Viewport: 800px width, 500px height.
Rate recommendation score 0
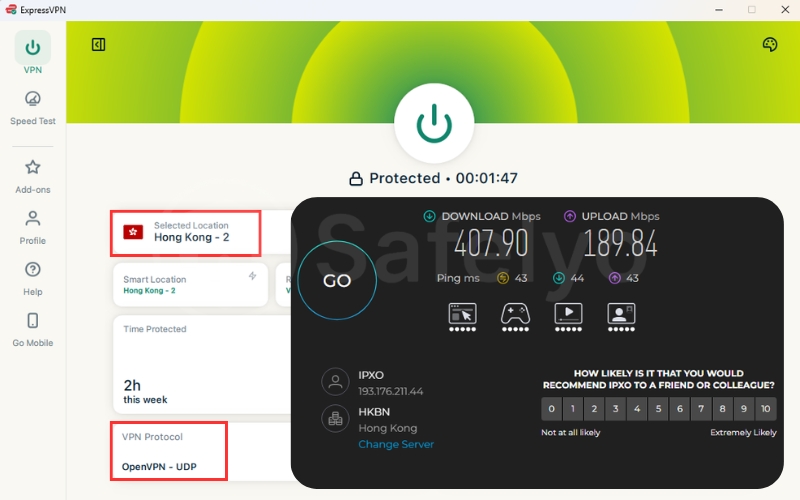552,409
